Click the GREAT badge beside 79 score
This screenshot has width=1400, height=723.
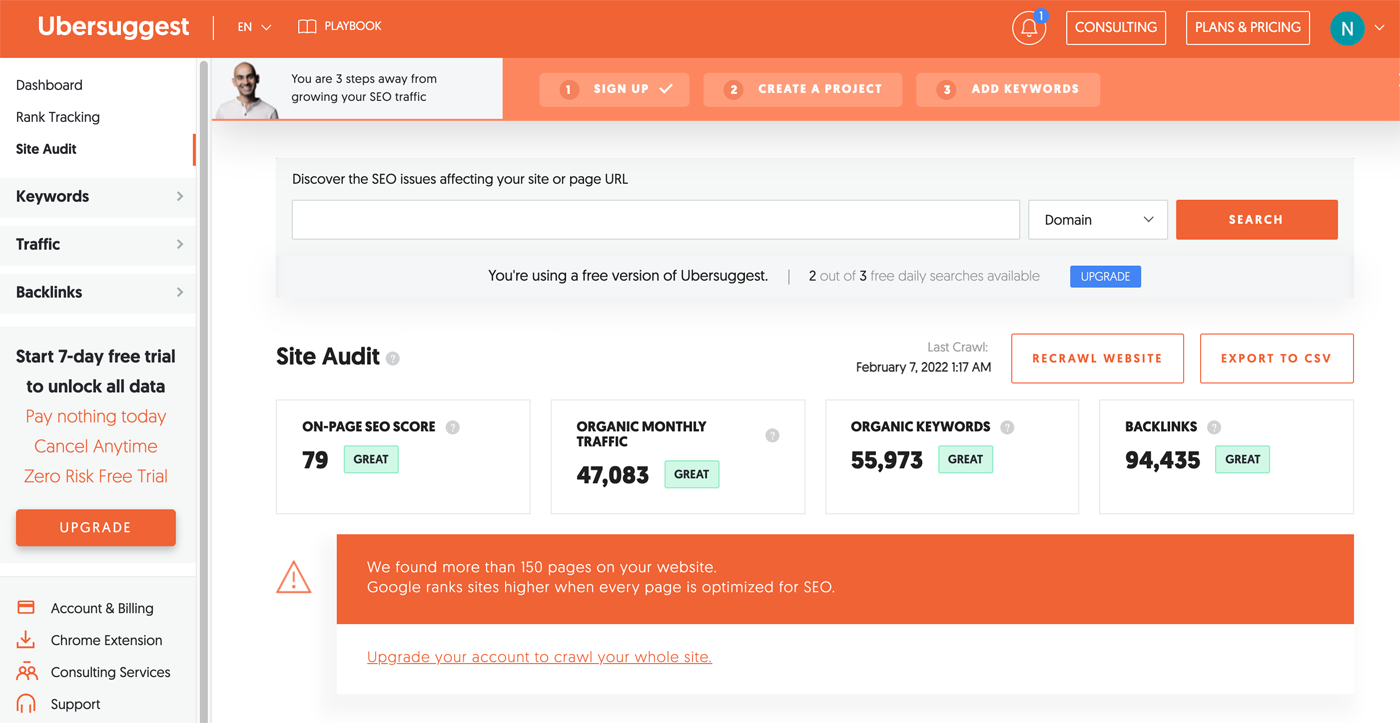[x=371, y=459]
